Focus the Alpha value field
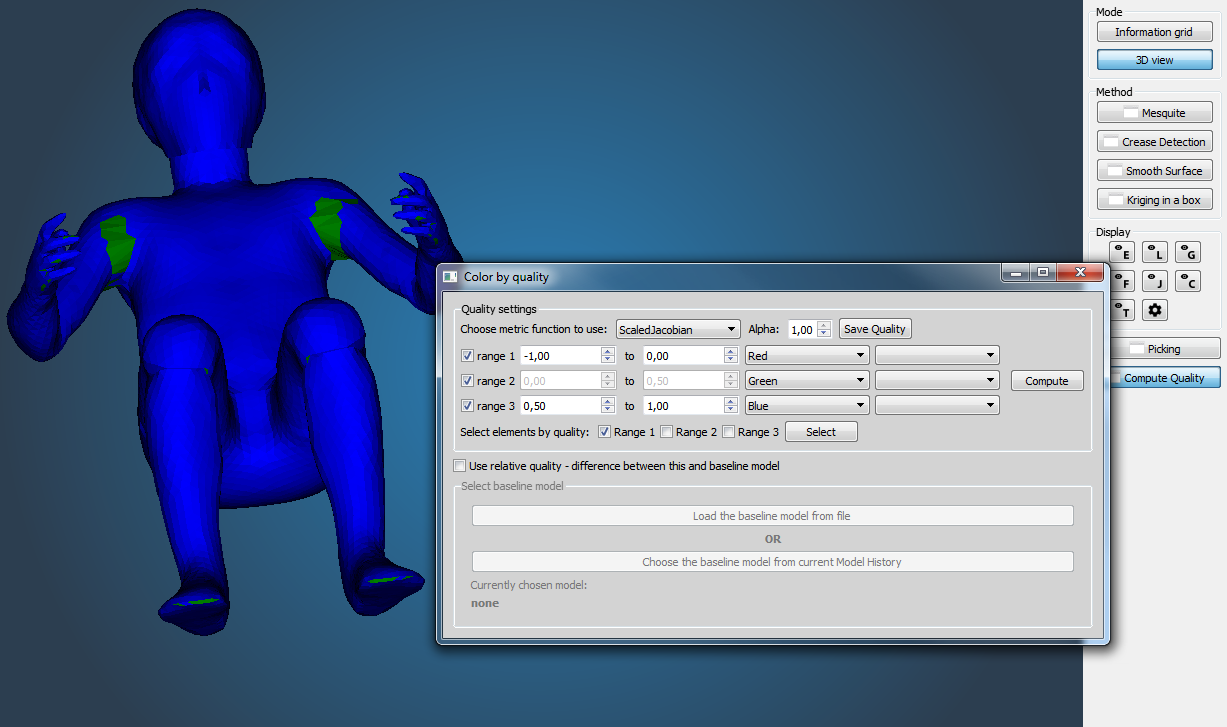The image size is (1227, 727). 810,329
